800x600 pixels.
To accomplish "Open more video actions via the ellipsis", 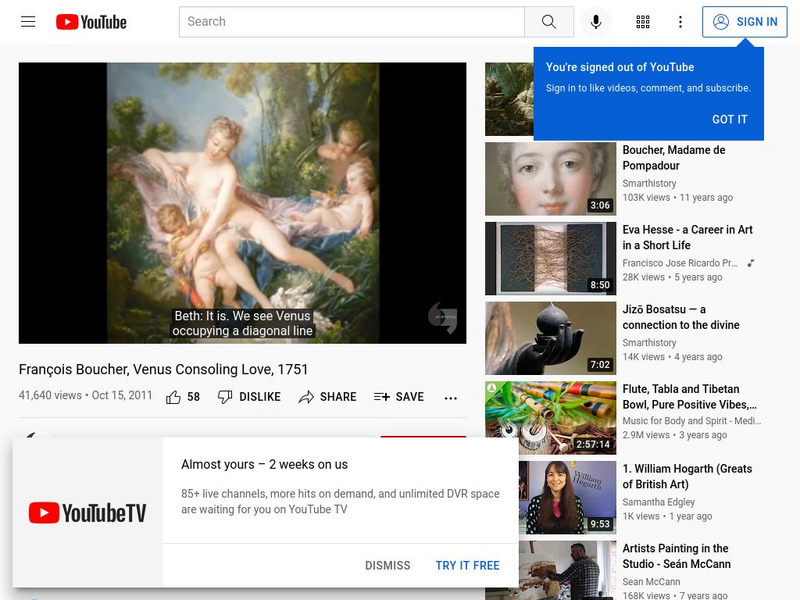I will (x=450, y=397).
